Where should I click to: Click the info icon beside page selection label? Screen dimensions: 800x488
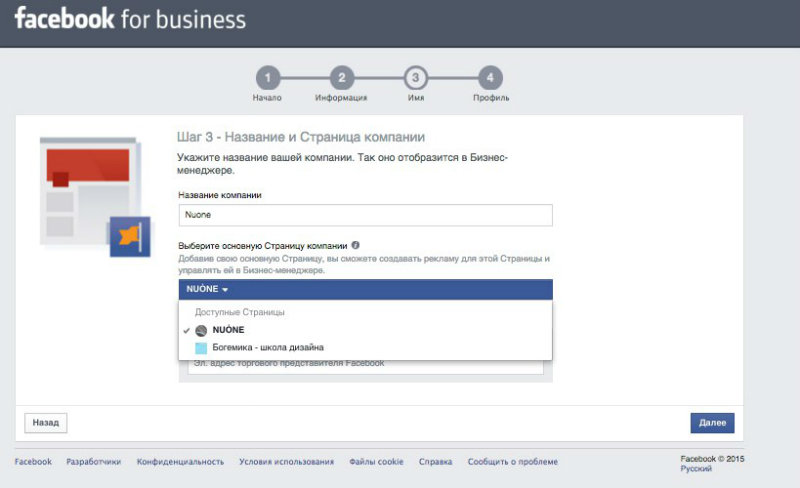click(356, 245)
